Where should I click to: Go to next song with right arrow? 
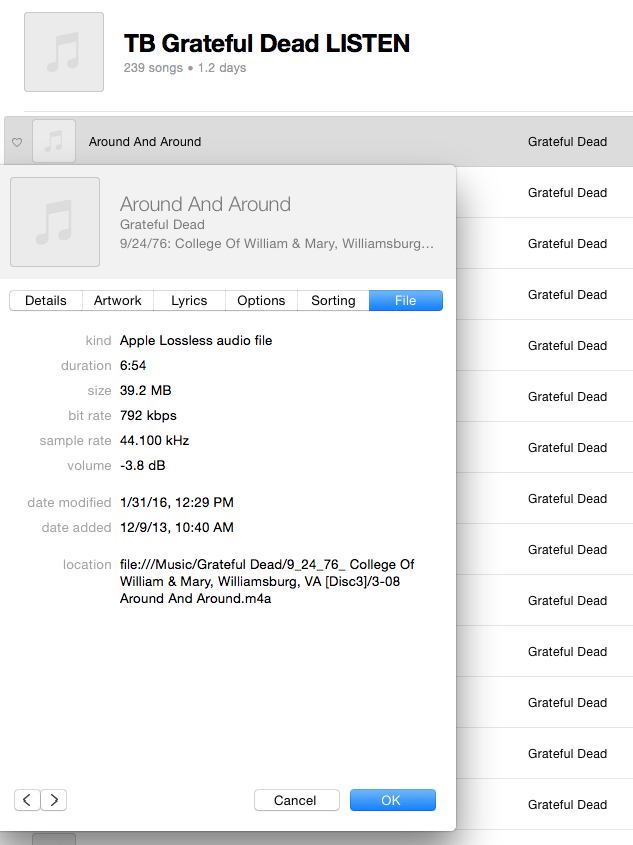pos(54,800)
